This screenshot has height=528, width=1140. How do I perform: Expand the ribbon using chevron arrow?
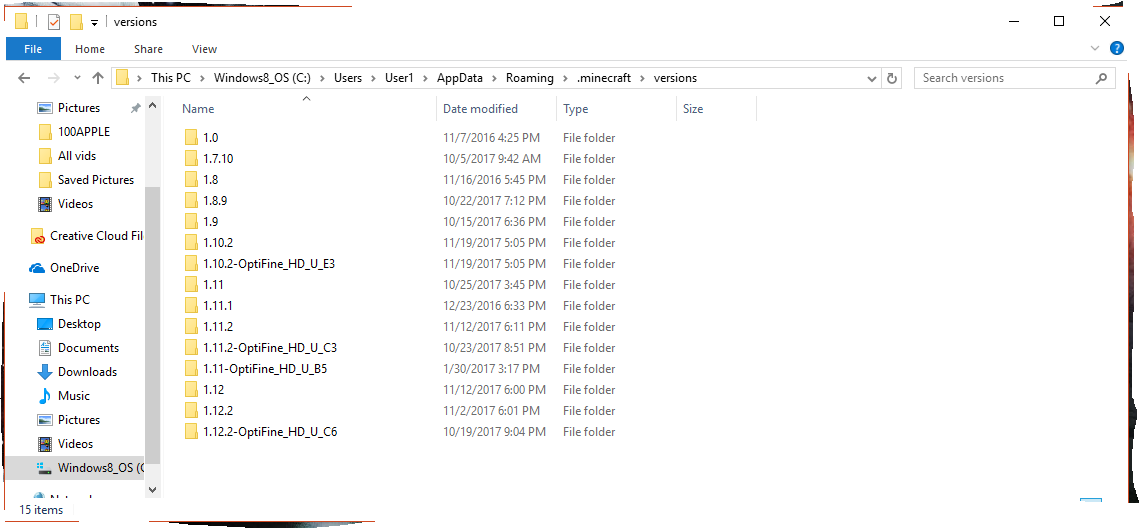click(1096, 48)
